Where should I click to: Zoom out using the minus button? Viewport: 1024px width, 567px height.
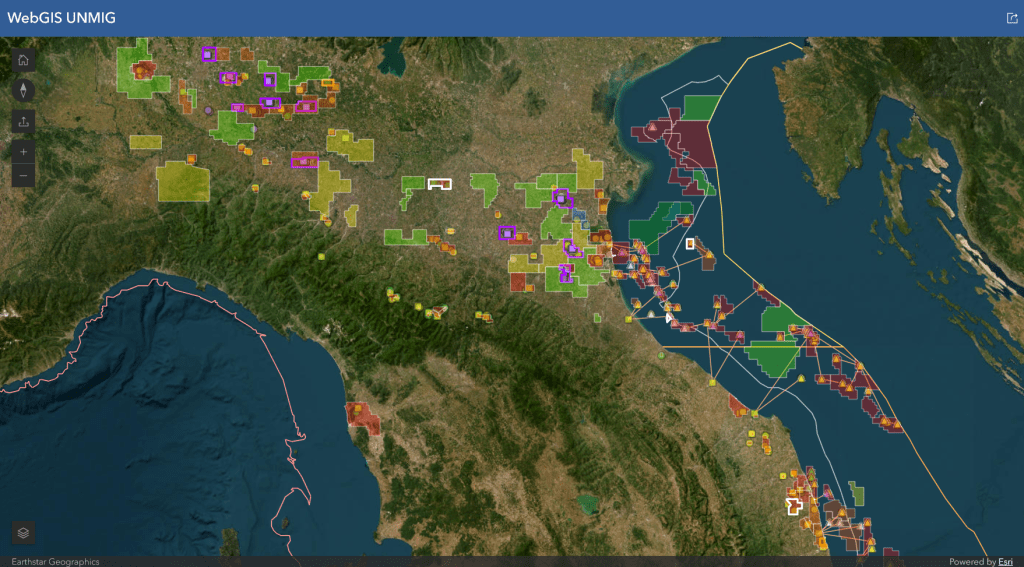[x=23, y=176]
